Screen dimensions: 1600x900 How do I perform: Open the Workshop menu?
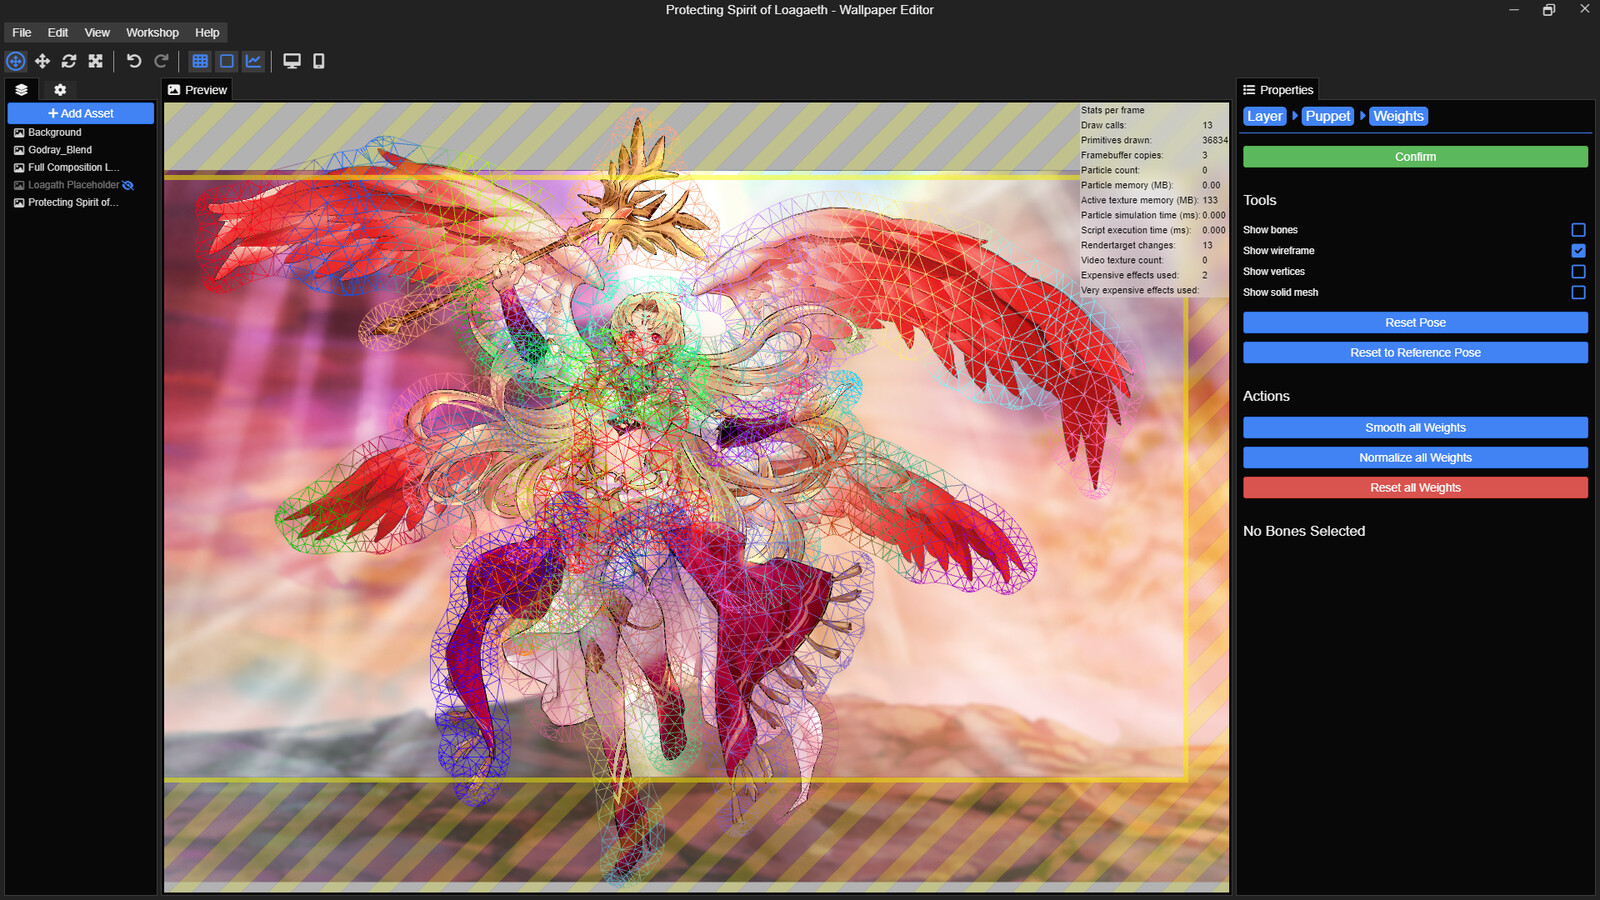coord(152,33)
